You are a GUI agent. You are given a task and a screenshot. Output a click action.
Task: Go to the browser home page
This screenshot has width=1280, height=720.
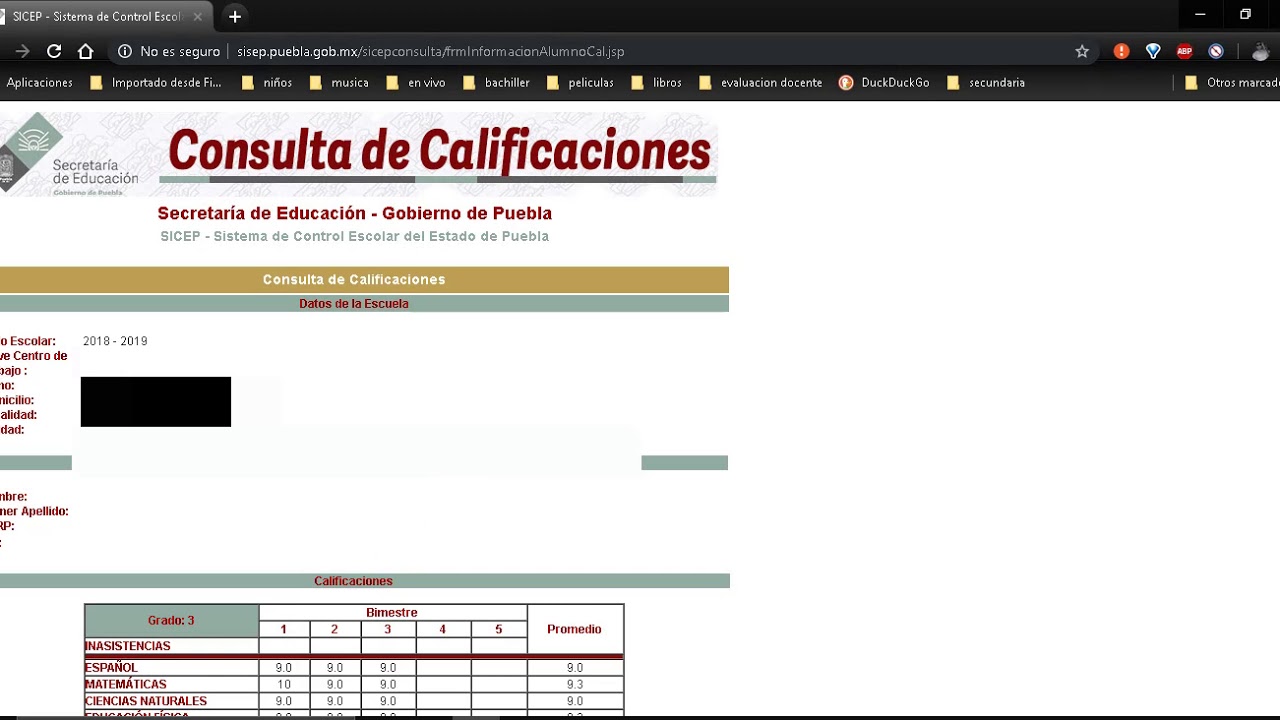coord(86,51)
